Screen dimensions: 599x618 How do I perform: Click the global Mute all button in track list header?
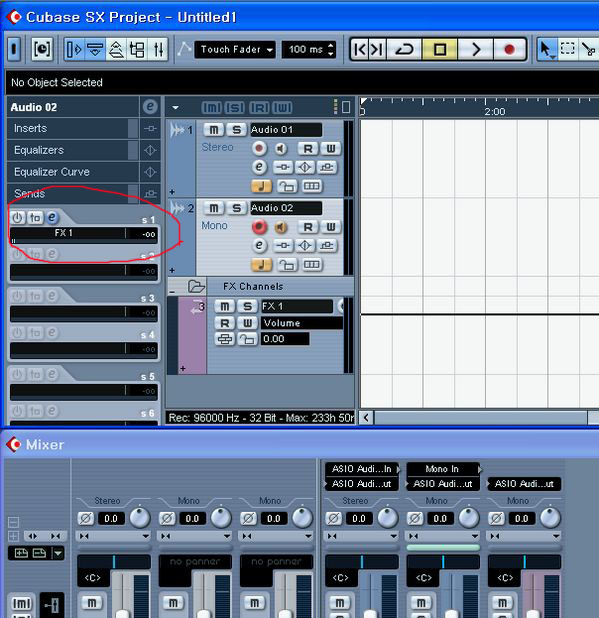(212, 108)
